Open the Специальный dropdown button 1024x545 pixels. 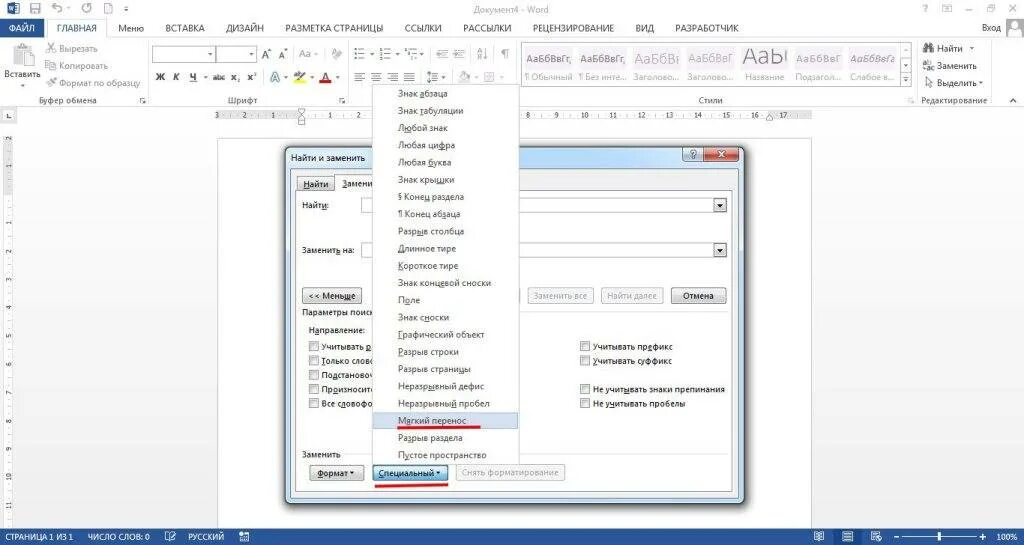410,473
